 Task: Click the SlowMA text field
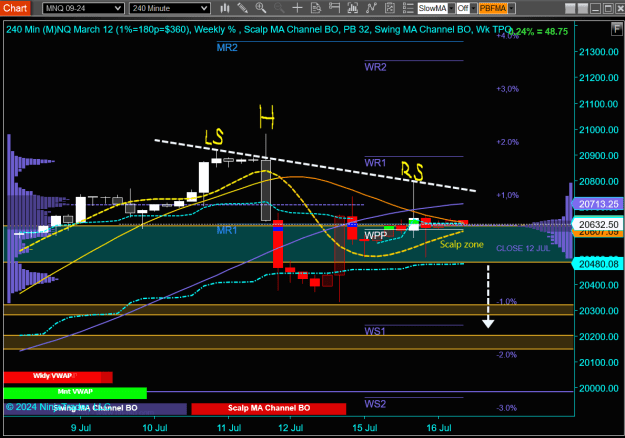432,8
